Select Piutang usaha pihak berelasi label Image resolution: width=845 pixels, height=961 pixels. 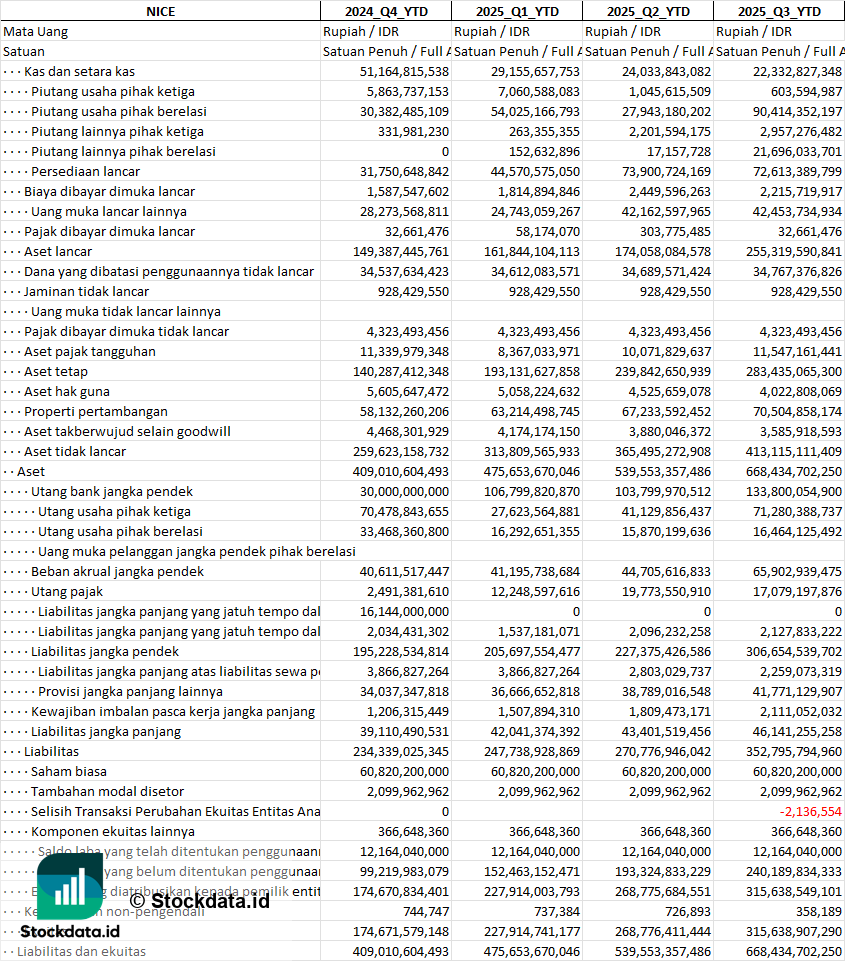point(119,112)
